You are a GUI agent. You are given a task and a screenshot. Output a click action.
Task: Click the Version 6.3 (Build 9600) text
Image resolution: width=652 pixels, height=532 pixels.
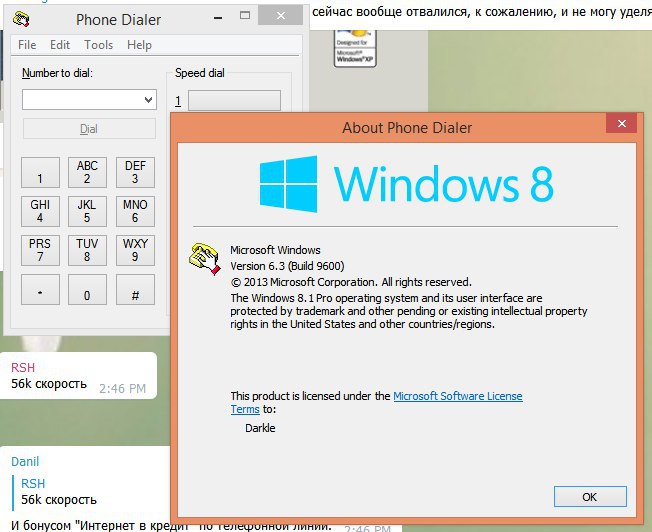287,266
